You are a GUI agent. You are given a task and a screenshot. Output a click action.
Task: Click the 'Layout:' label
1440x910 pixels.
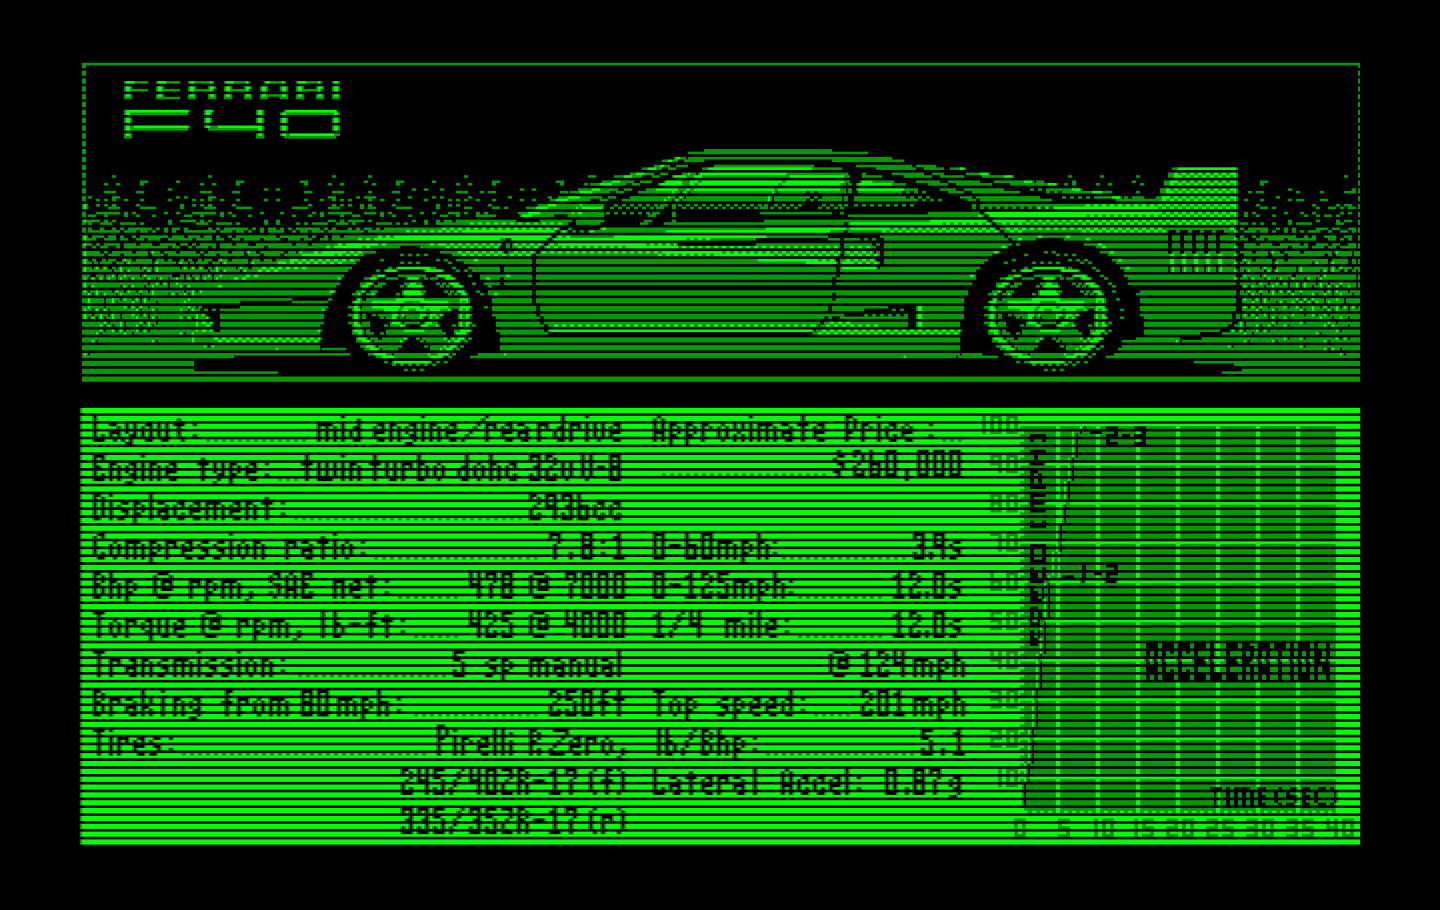click(147, 430)
